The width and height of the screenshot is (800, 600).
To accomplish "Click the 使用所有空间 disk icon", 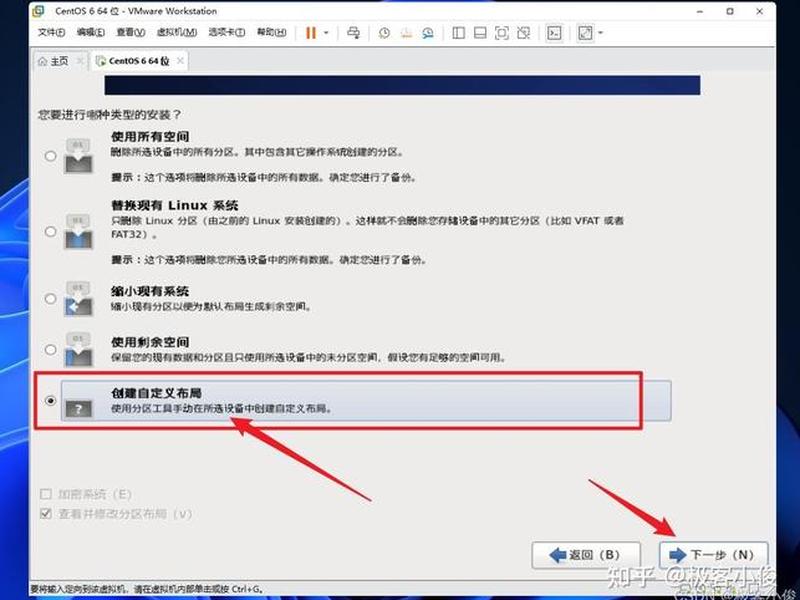I will tap(78, 156).
